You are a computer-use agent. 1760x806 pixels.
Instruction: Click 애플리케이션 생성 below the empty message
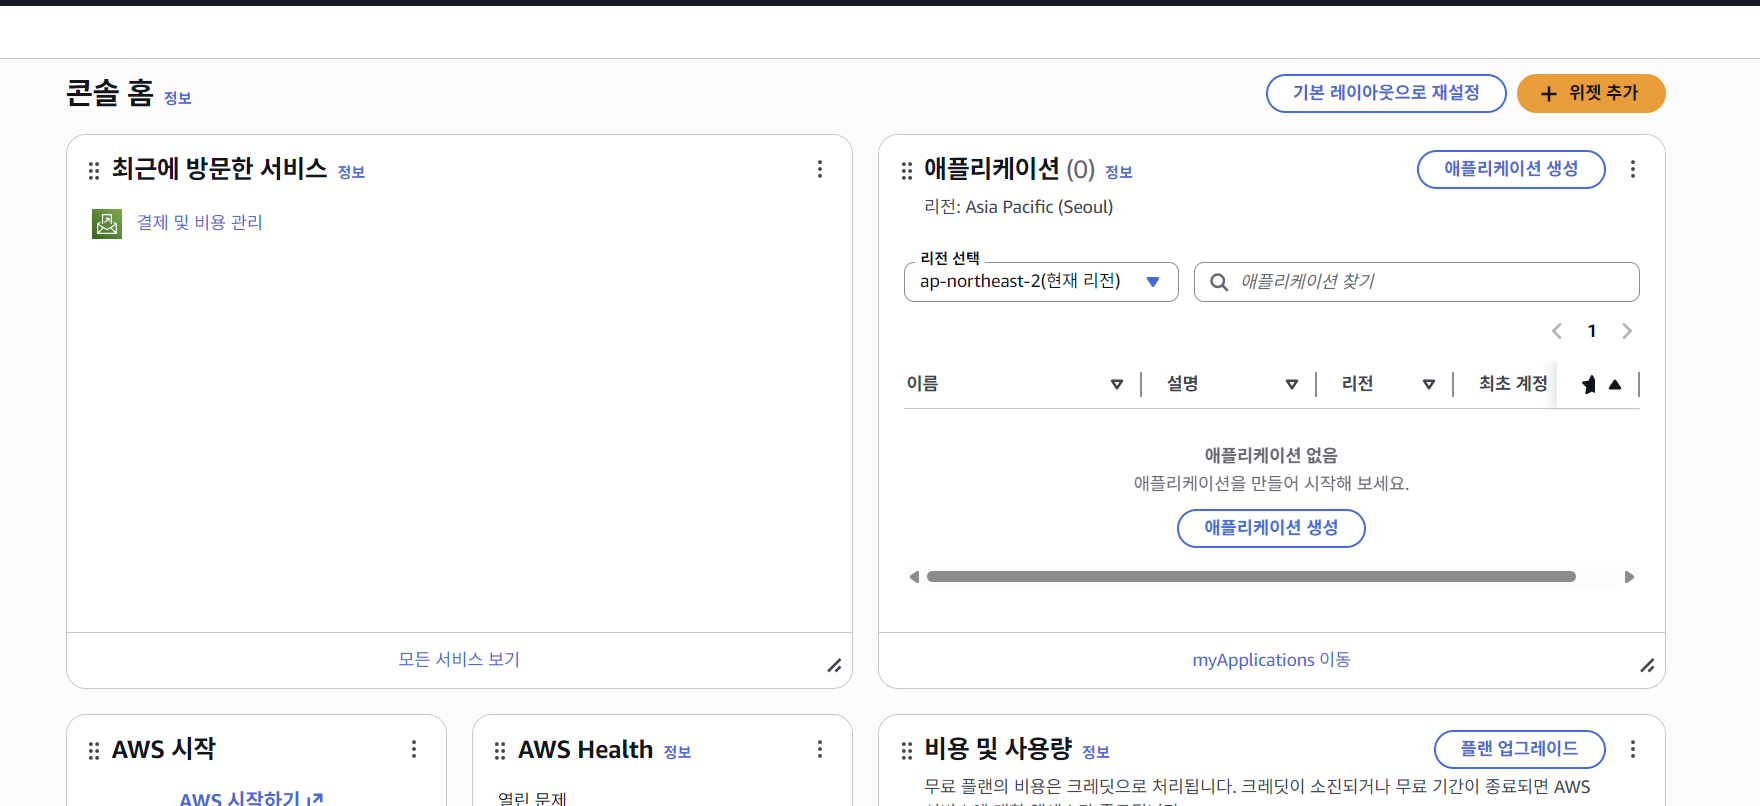[1271, 528]
